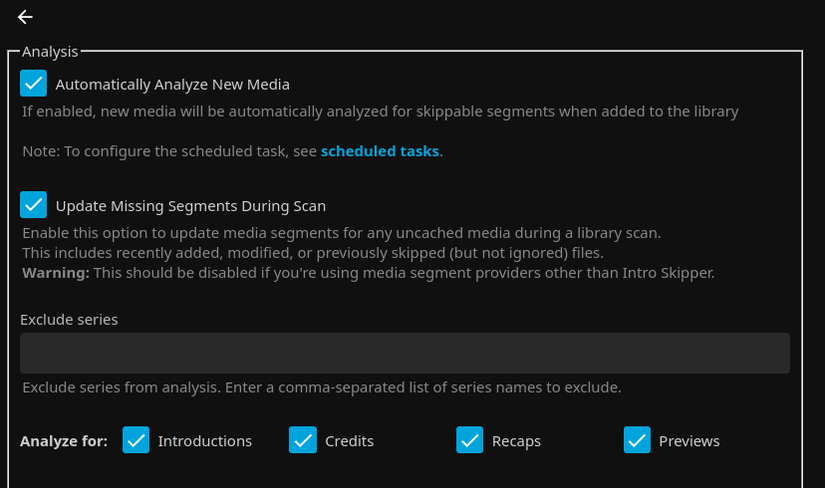Disable the Introductions analysis checkbox
The width and height of the screenshot is (825, 488).
click(x=136, y=440)
